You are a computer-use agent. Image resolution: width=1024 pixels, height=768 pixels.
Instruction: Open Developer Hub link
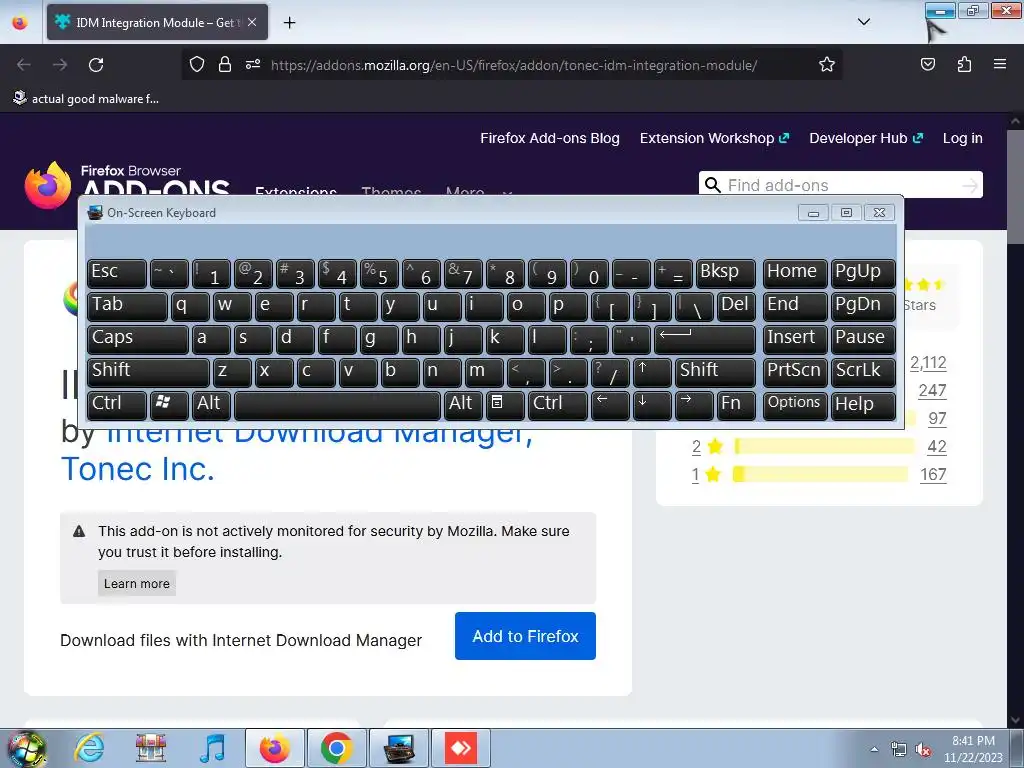tap(866, 138)
